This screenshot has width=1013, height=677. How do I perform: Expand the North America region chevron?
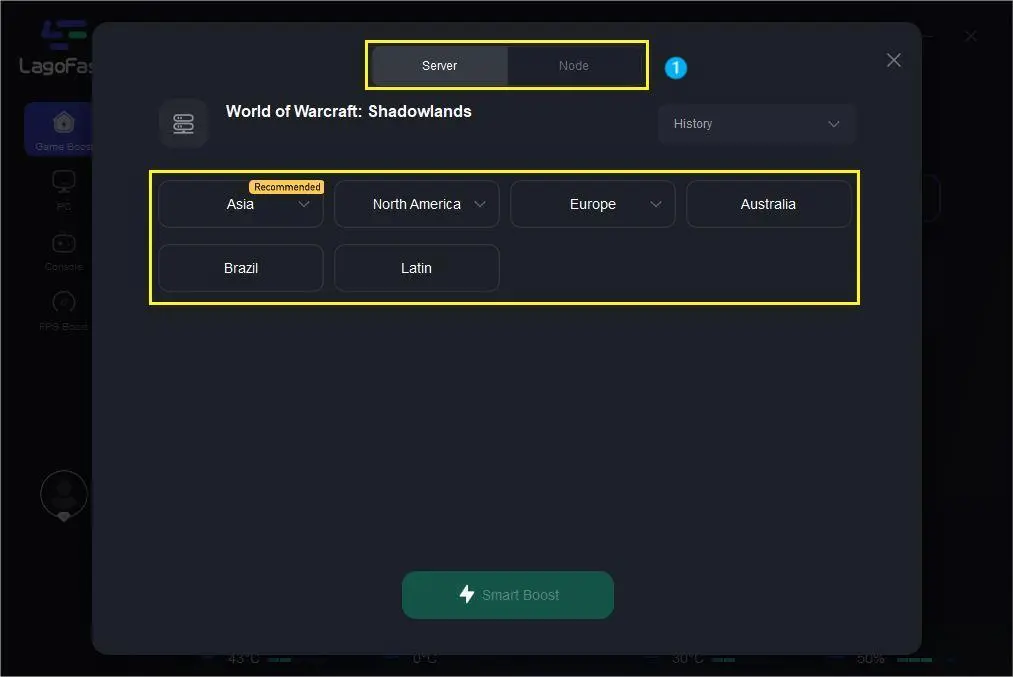[480, 204]
